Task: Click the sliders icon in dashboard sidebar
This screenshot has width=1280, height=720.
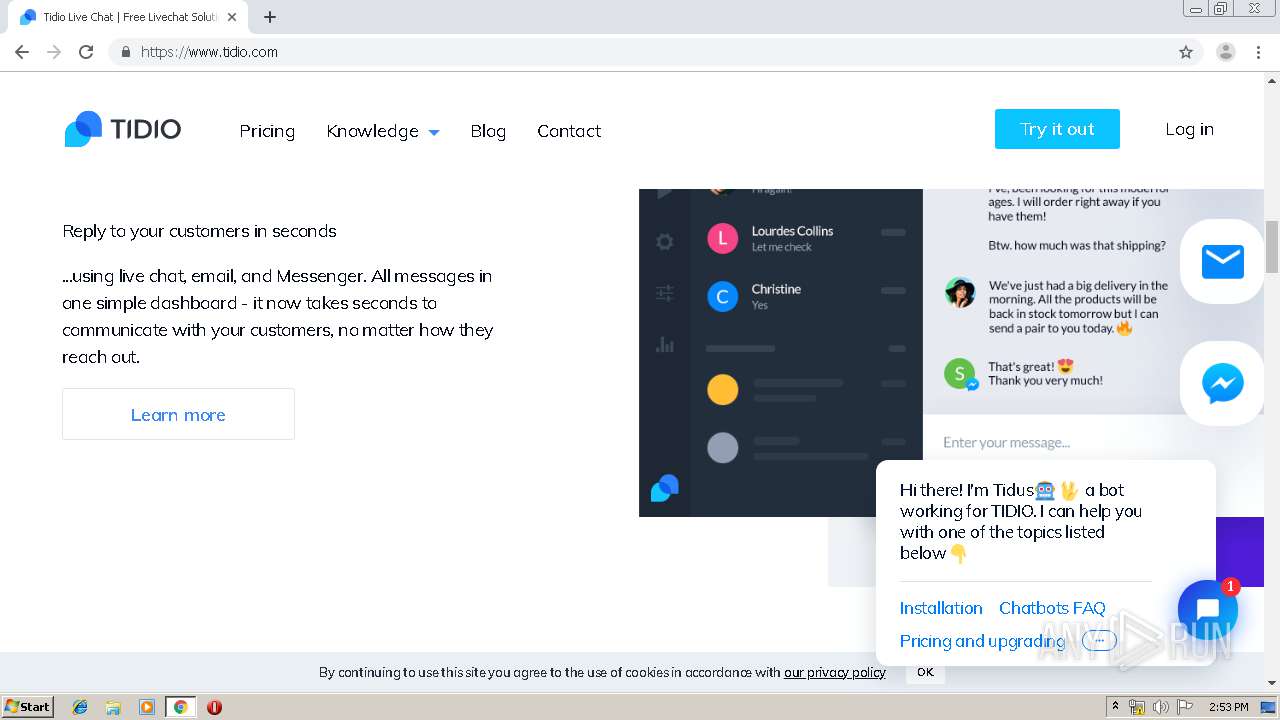Action: (x=665, y=293)
